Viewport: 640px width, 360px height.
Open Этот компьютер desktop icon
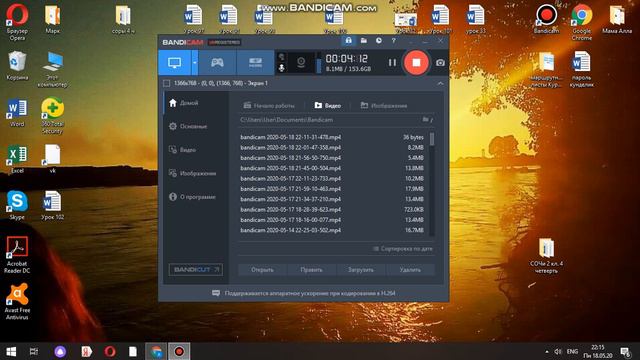pyautogui.click(x=52, y=69)
